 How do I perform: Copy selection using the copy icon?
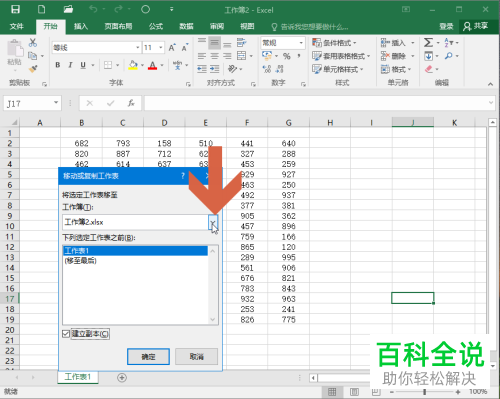pos(33,56)
